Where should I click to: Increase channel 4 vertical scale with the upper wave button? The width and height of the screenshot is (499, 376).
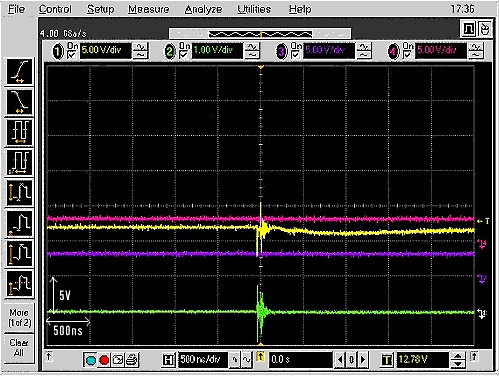pyautogui.click(x=476, y=47)
